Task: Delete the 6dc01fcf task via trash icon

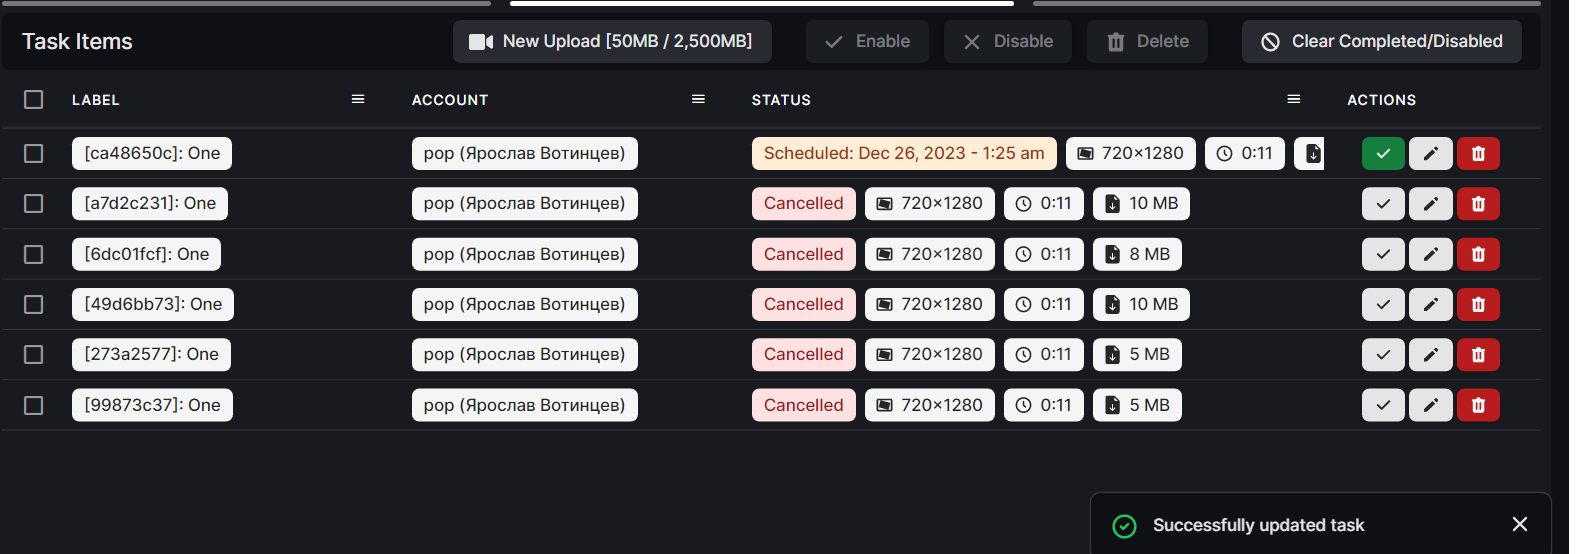Action: tap(1478, 254)
